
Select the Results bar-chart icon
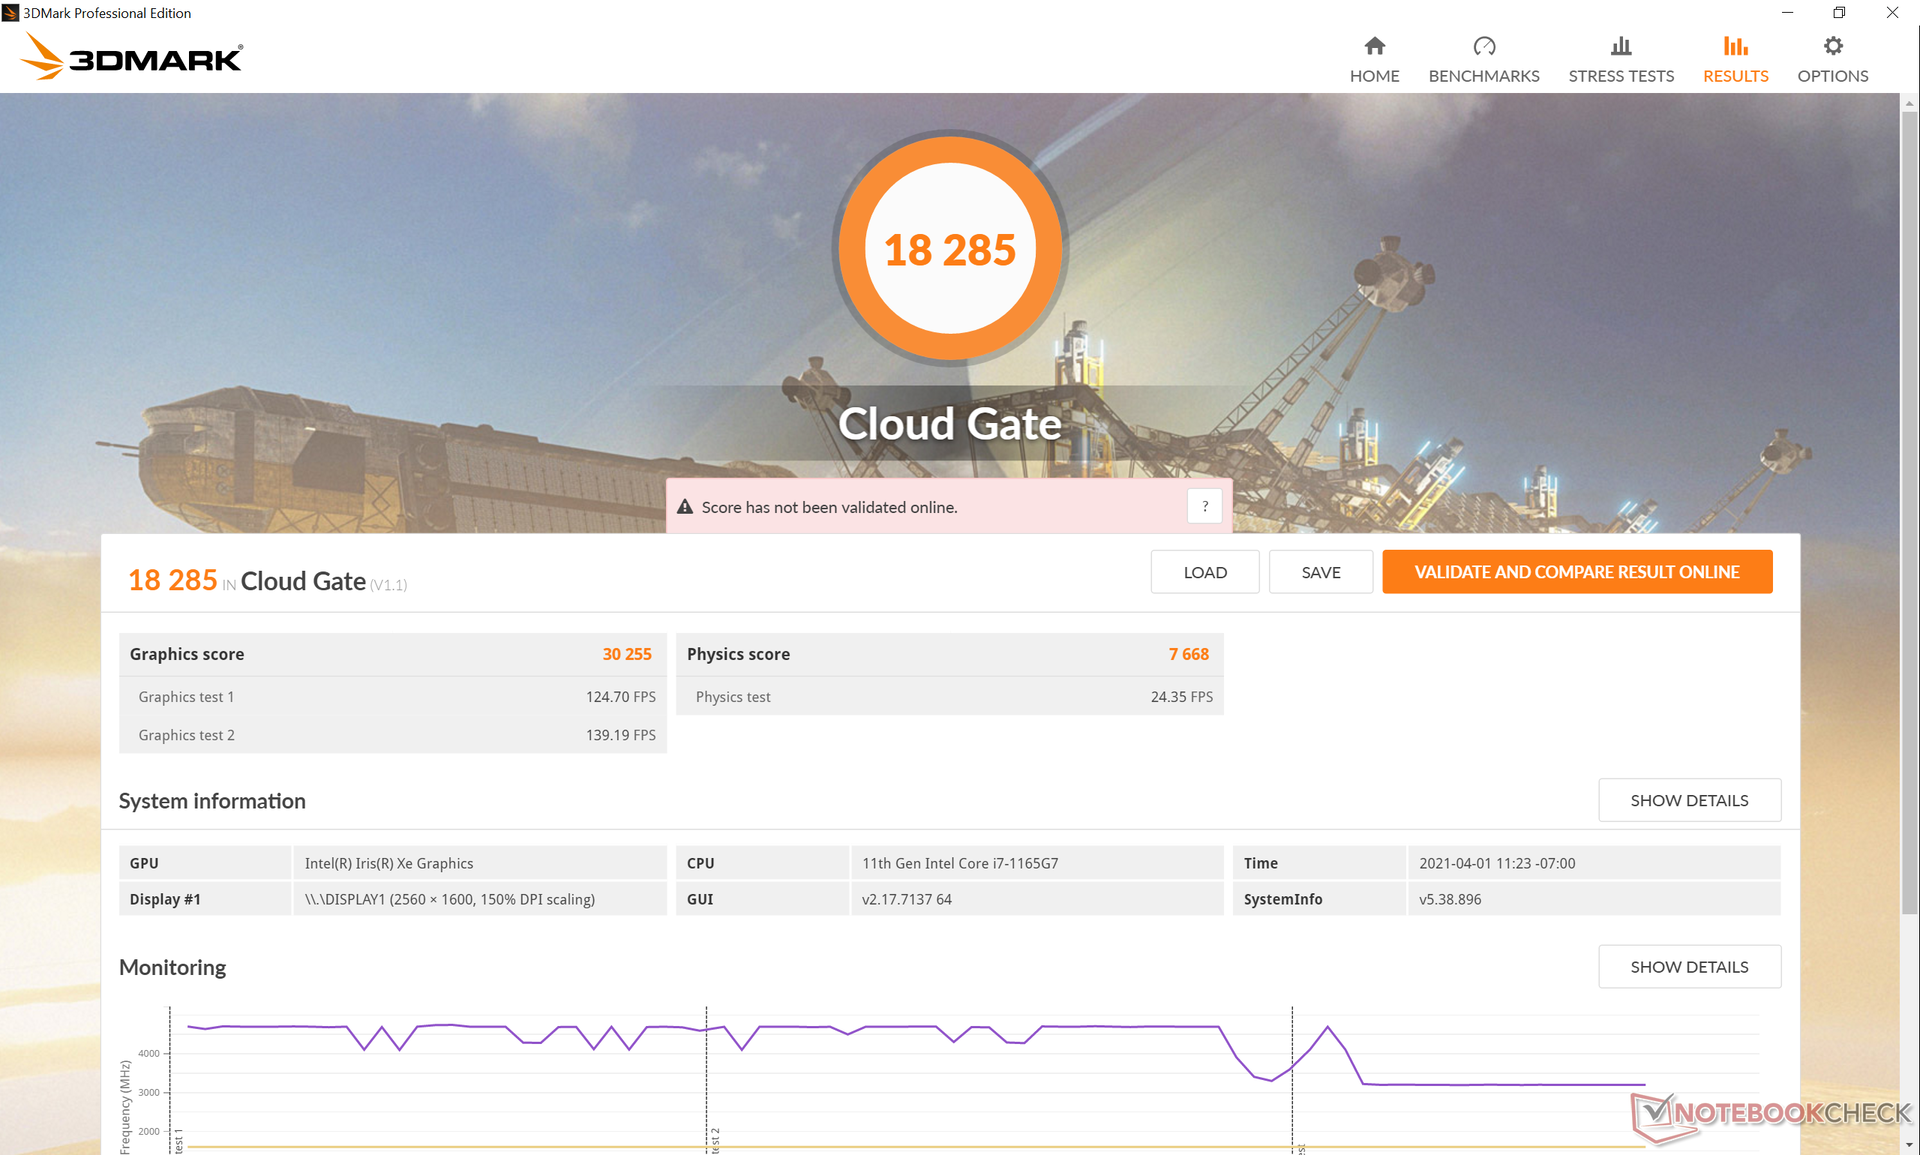pyautogui.click(x=1735, y=46)
